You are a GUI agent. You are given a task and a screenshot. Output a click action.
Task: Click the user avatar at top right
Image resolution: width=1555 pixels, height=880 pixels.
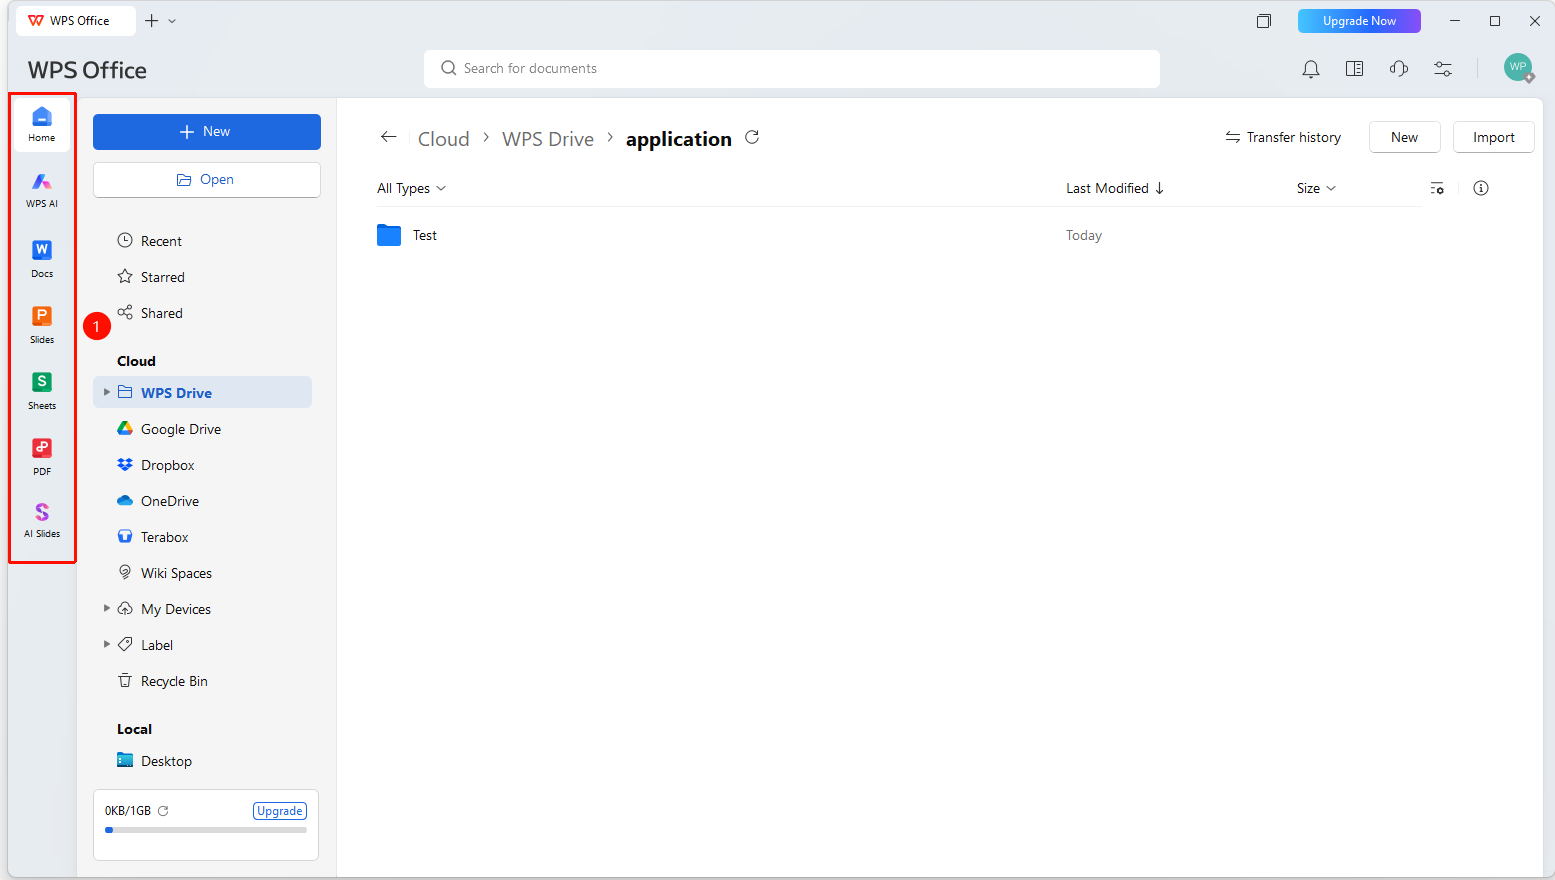(1518, 68)
